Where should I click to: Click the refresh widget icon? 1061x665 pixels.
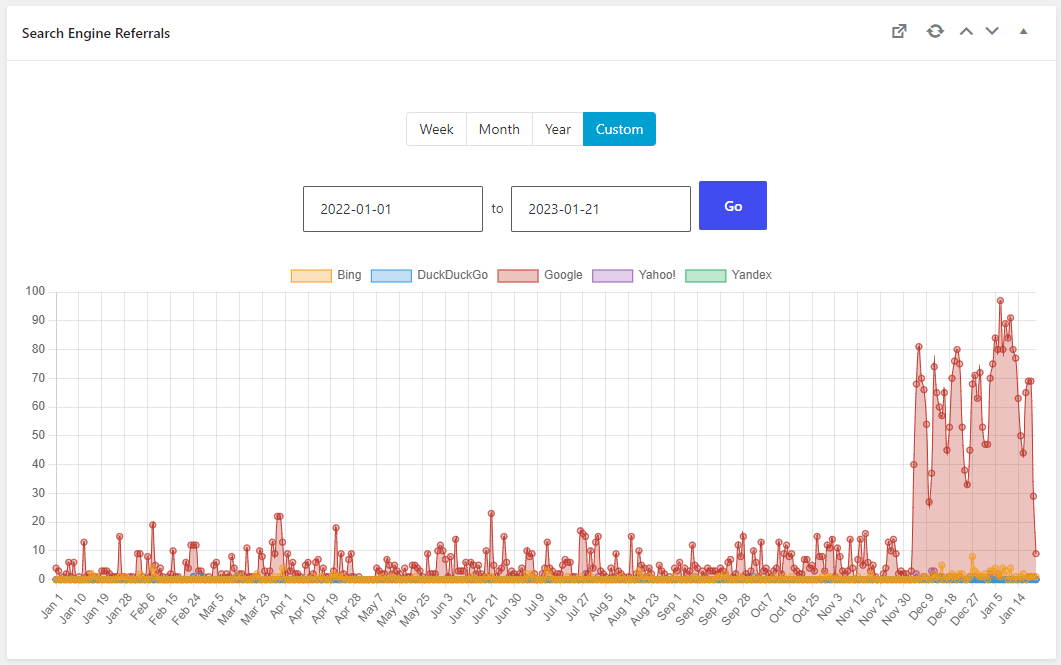935,31
